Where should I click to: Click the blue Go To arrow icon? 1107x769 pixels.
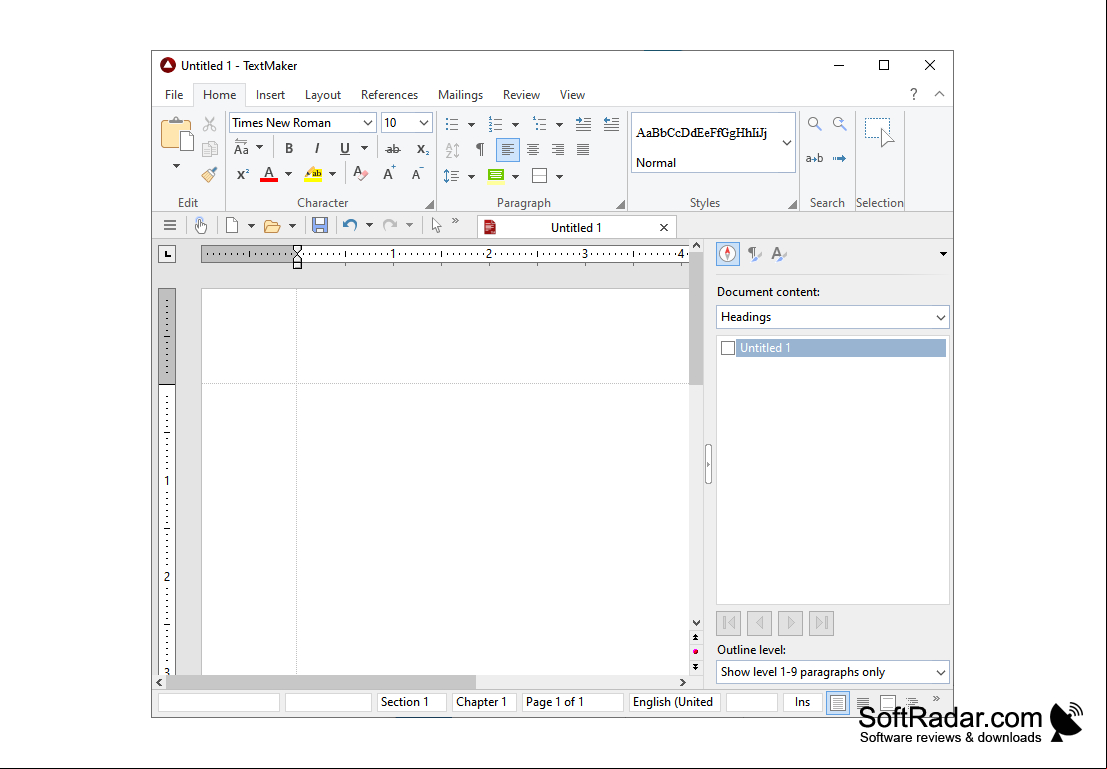coord(839,158)
